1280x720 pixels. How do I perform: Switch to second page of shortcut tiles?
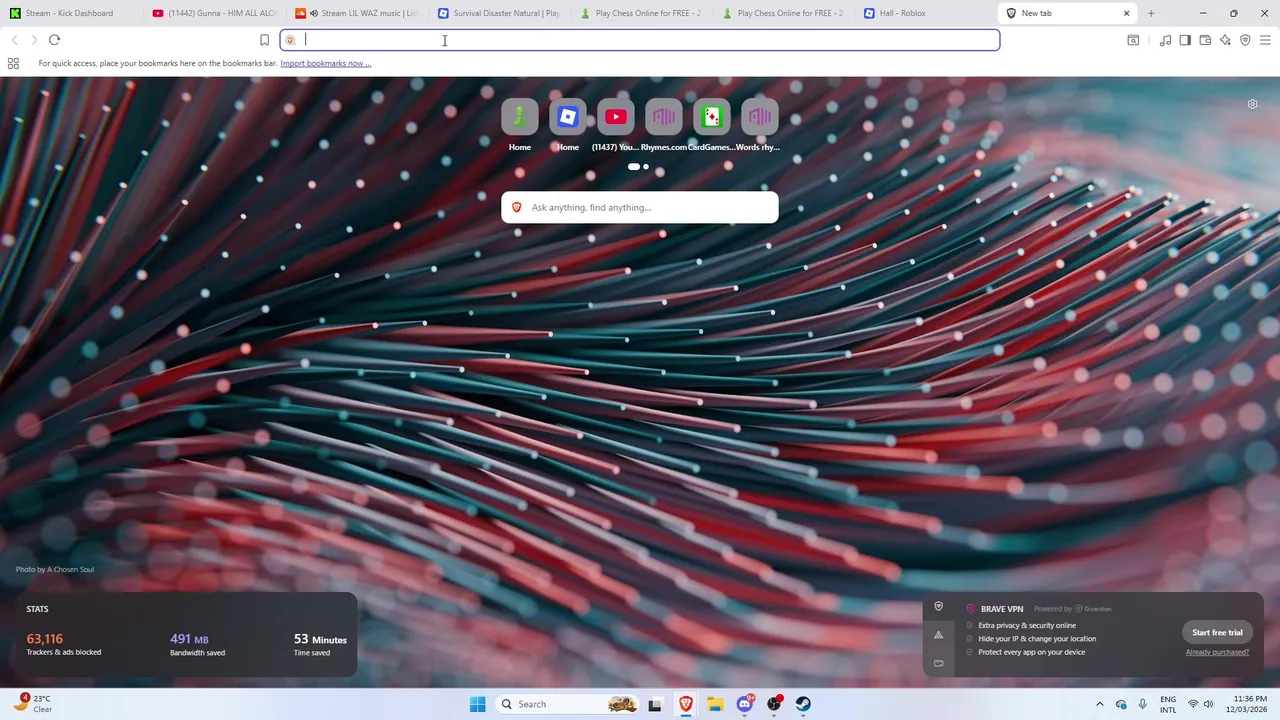646,167
